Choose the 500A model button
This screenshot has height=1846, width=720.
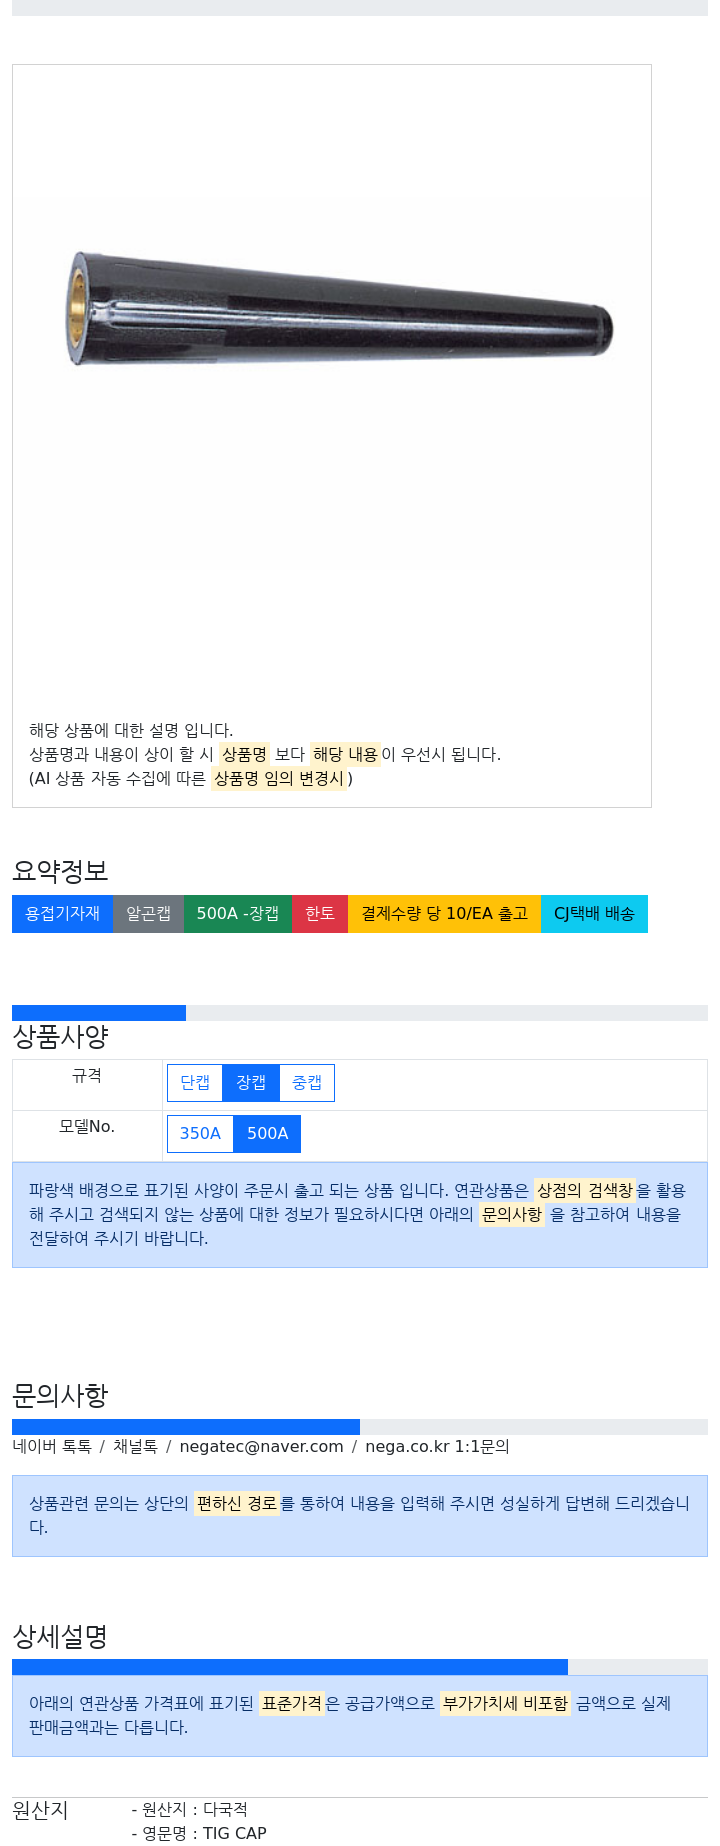tap(267, 1134)
